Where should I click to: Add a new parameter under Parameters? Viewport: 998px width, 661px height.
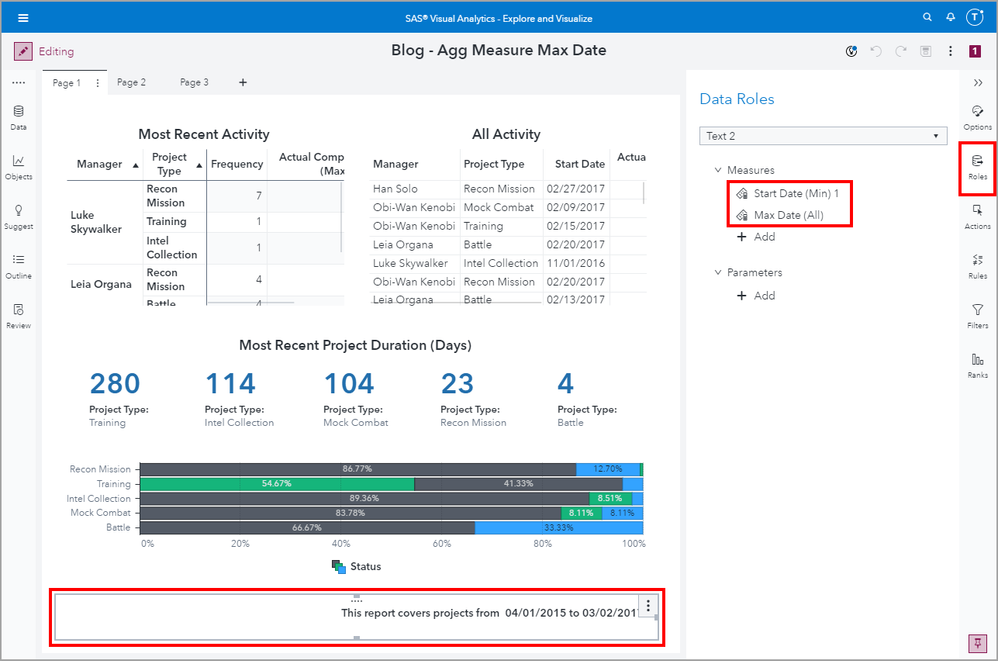point(756,296)
